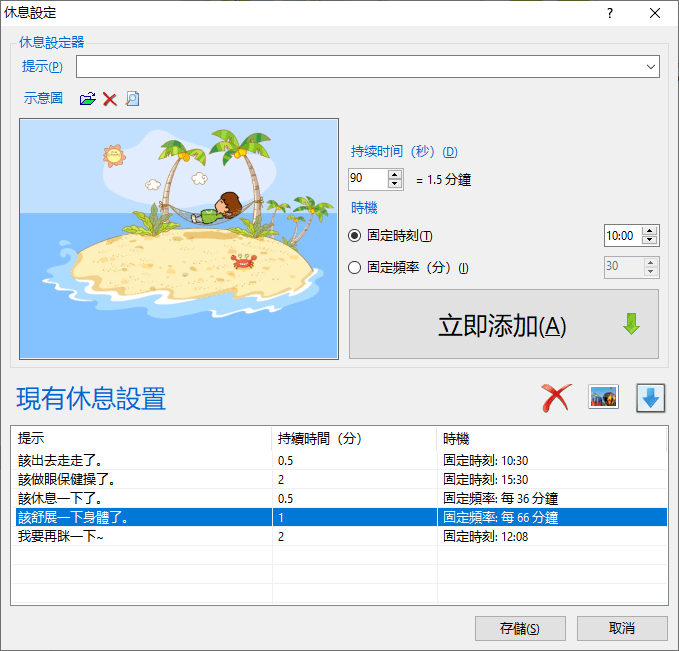Delete selected break with large red X
The width and height of the screenshot is (679, 651).
556,398
